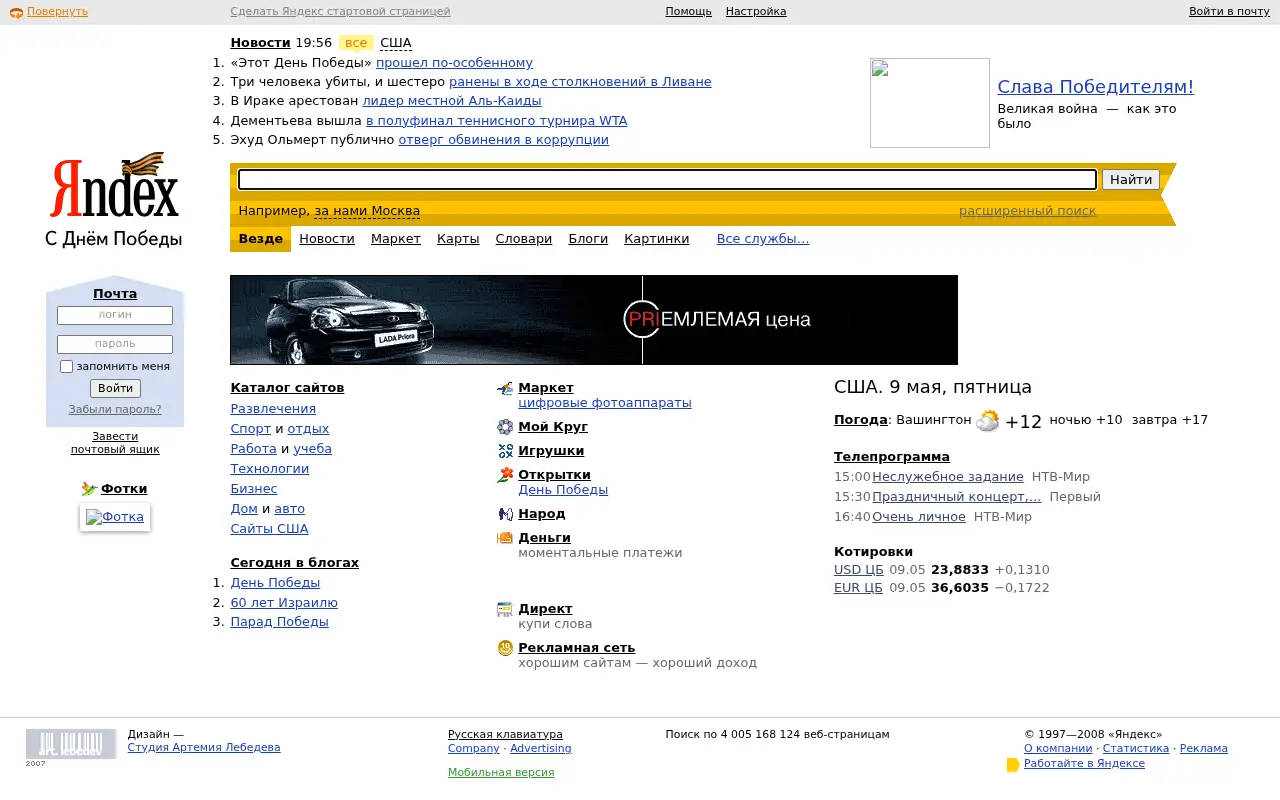Click the Маркет service icon
The image size is (1280, 800).
pyautogui.click(x=505, y=388)
